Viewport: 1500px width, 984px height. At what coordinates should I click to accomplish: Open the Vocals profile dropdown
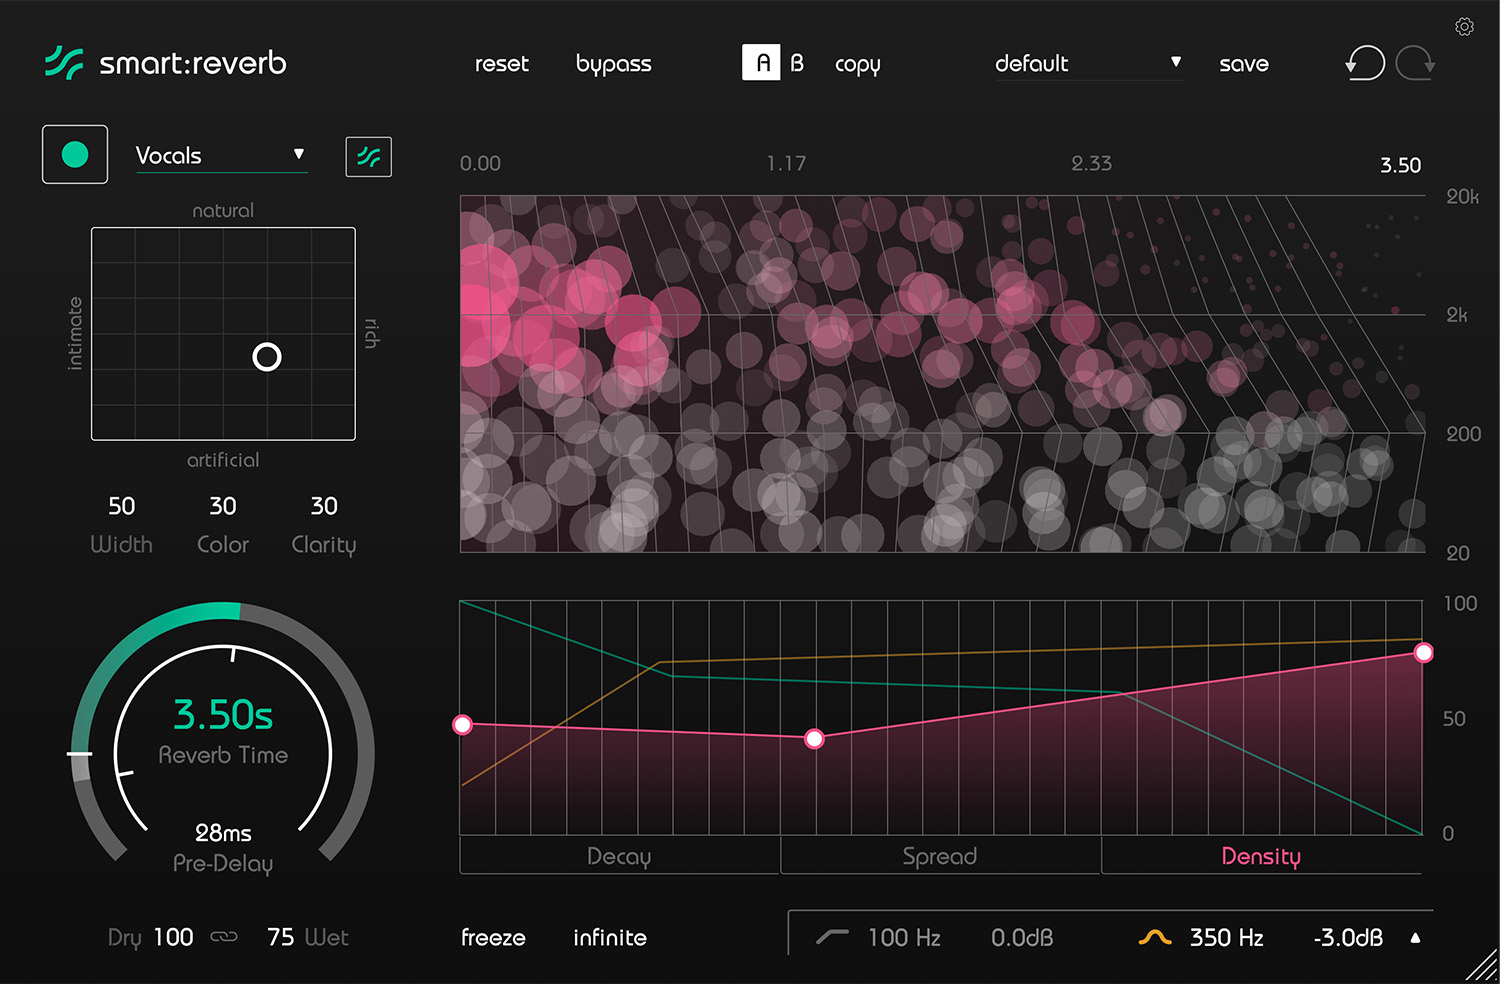coord(221,155)
